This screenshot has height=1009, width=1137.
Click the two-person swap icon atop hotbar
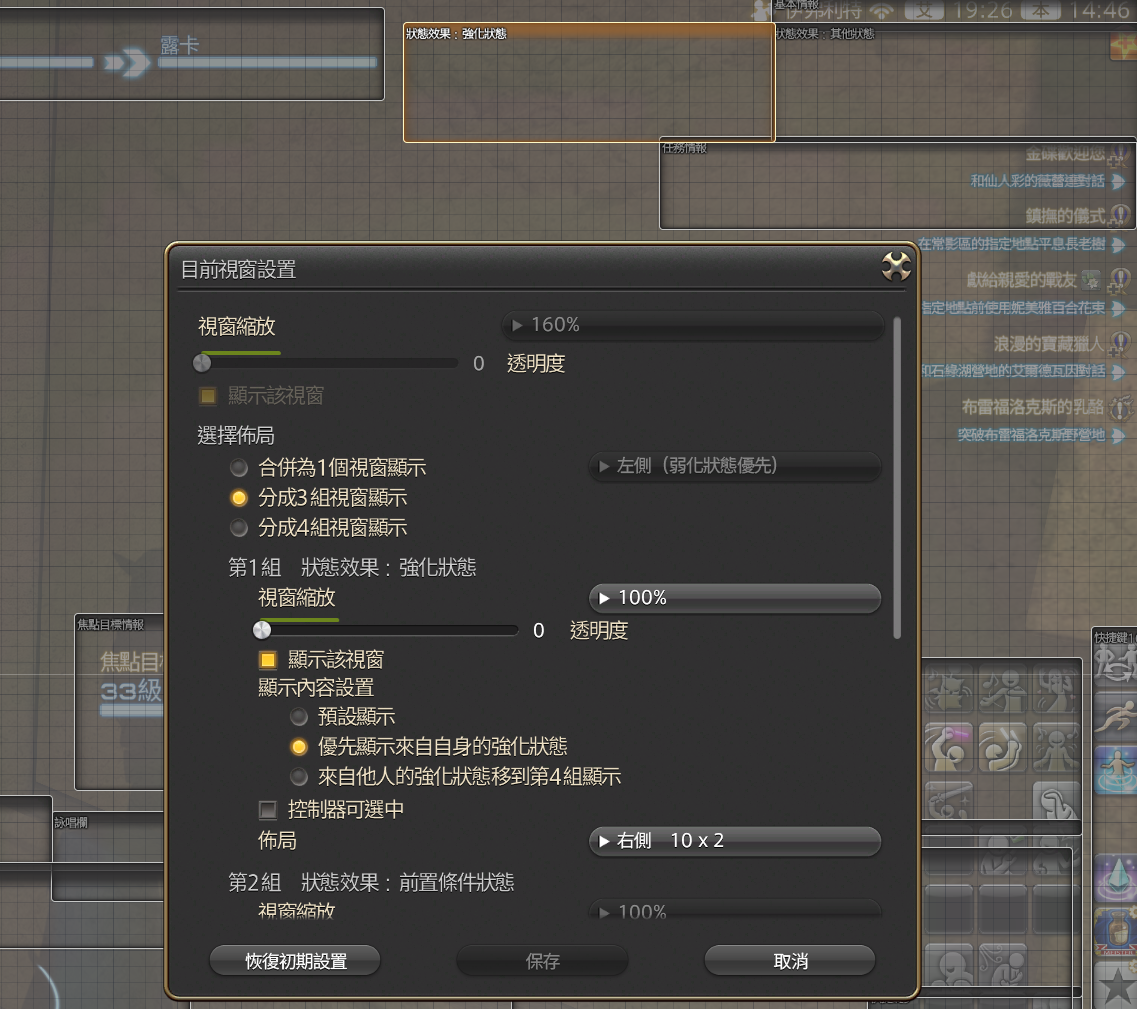1116,662
